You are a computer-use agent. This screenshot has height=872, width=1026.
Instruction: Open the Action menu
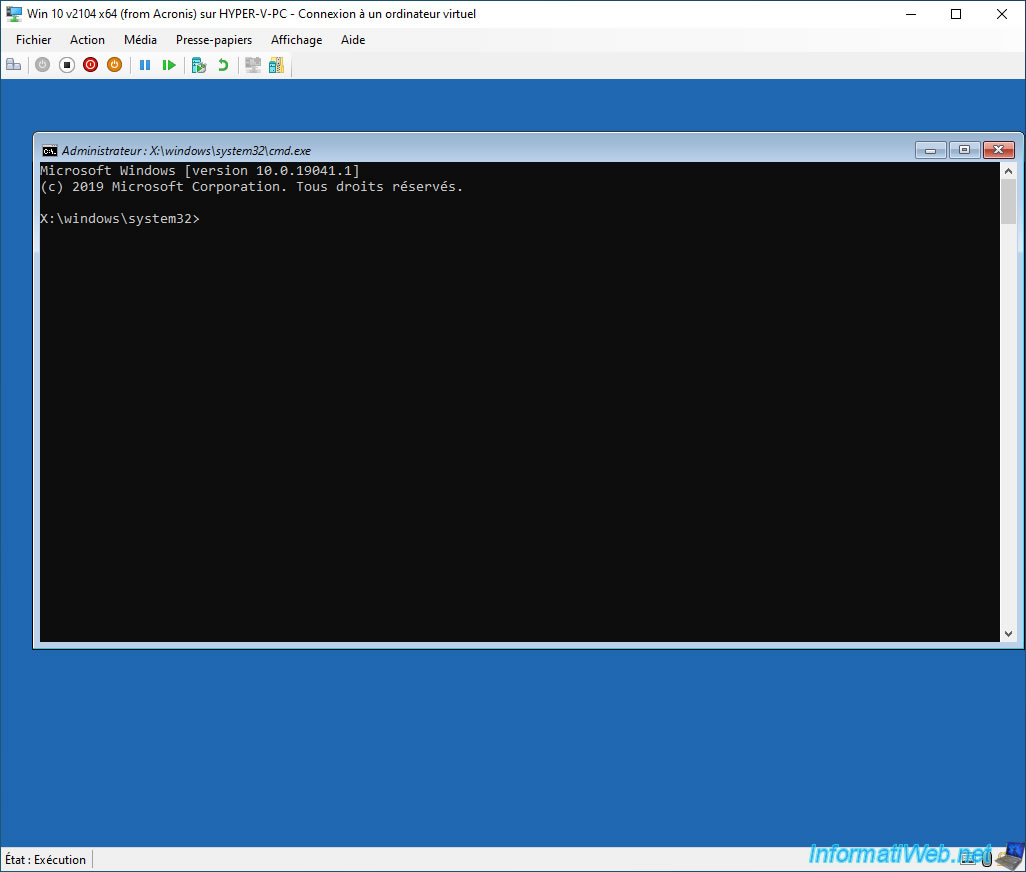(87, 40)
